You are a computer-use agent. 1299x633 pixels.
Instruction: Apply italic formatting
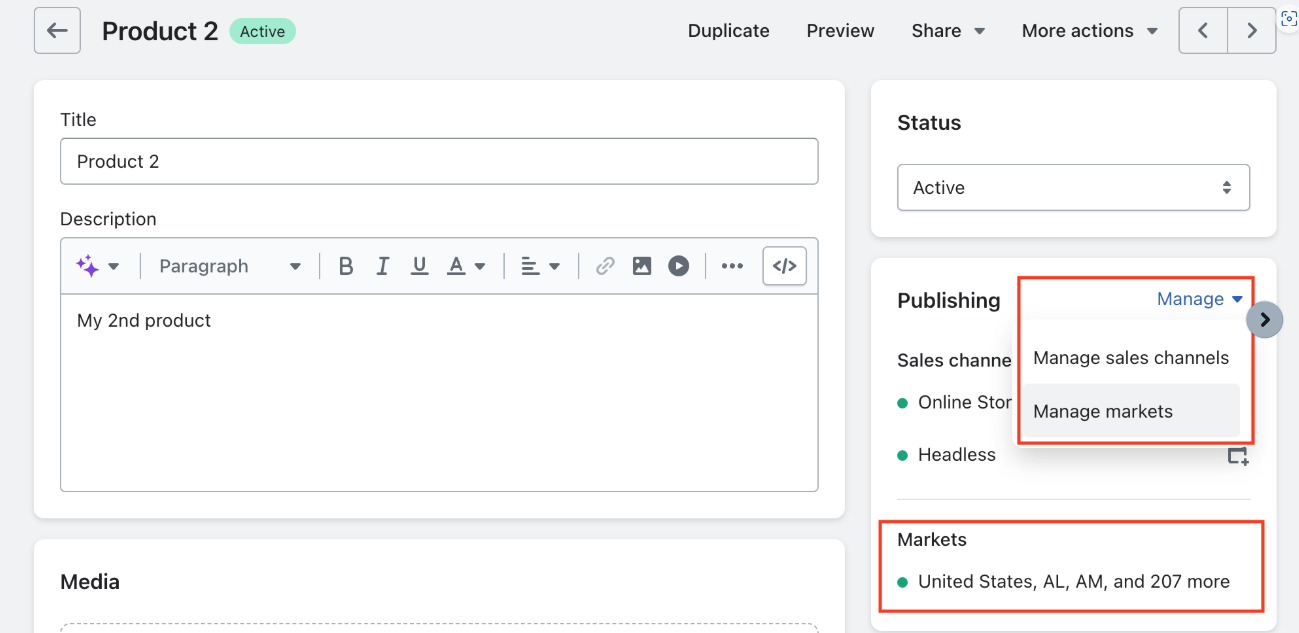tap(382, 266)
